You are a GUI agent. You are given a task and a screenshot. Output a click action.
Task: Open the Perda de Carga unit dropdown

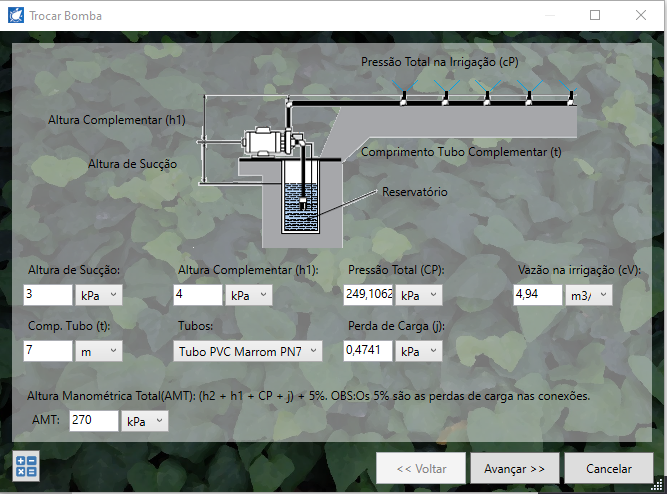tap(420, 351)
